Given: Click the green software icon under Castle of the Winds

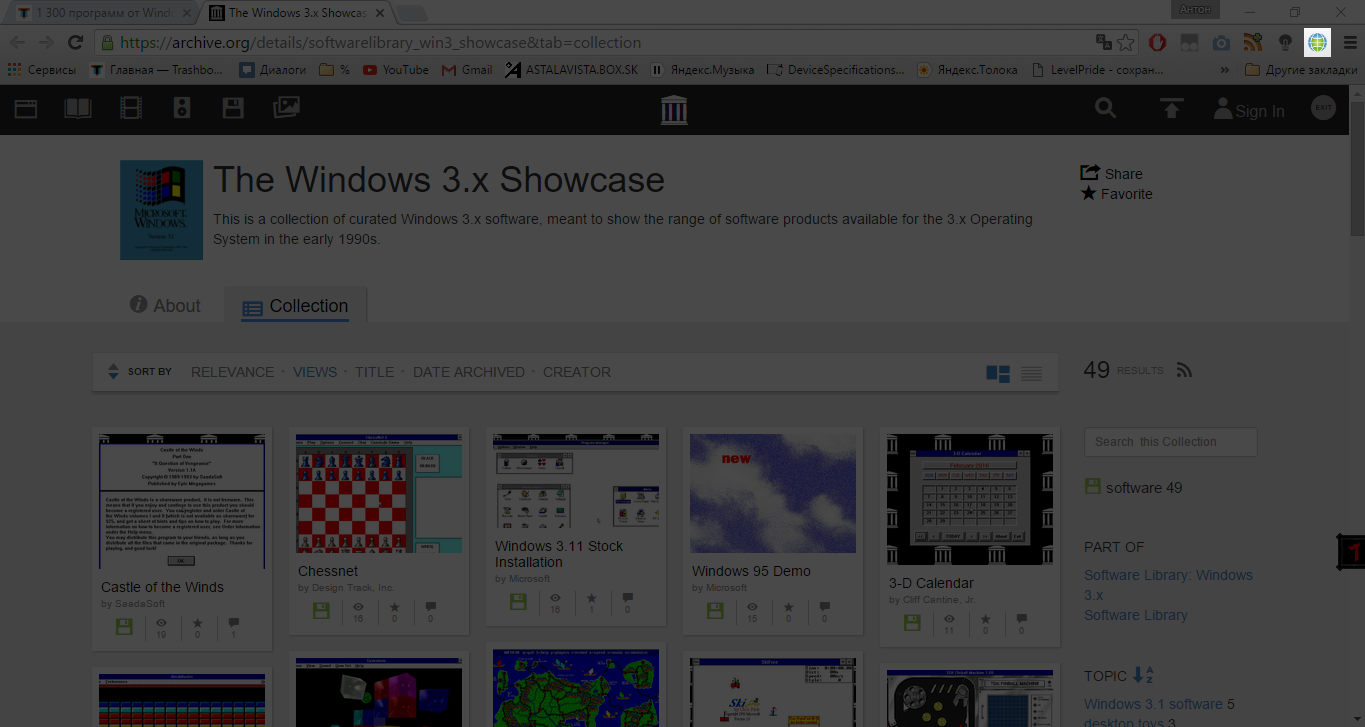Looking at the screenshot, I should pyautogui.click(x=123, y=627).
